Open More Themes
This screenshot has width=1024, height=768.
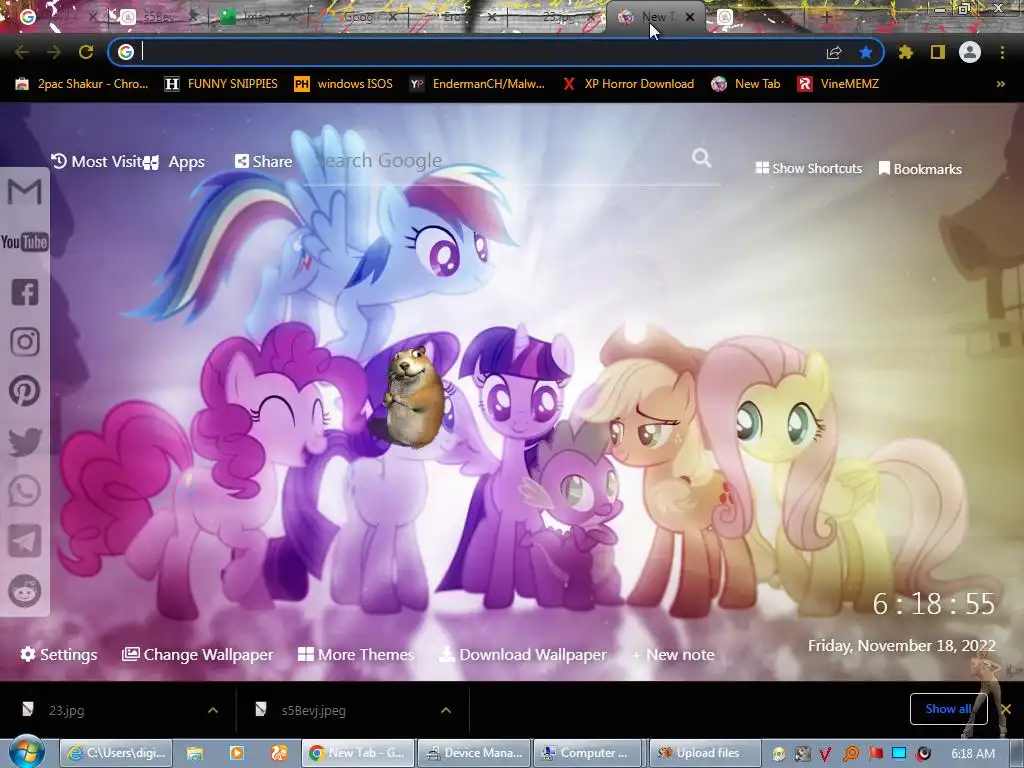click(x=356, y=654)
